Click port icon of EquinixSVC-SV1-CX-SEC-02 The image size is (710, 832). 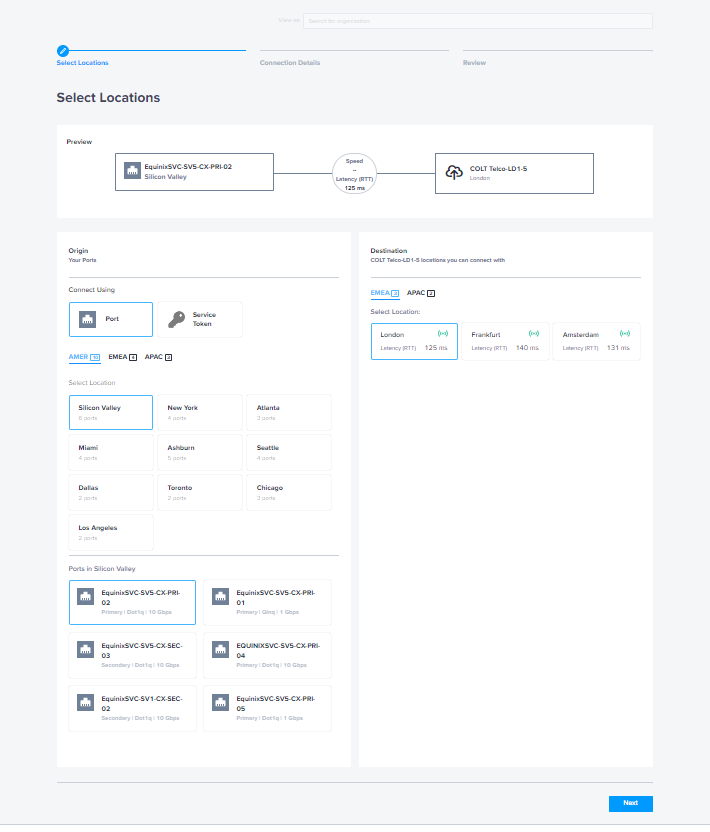pos(87,703)
